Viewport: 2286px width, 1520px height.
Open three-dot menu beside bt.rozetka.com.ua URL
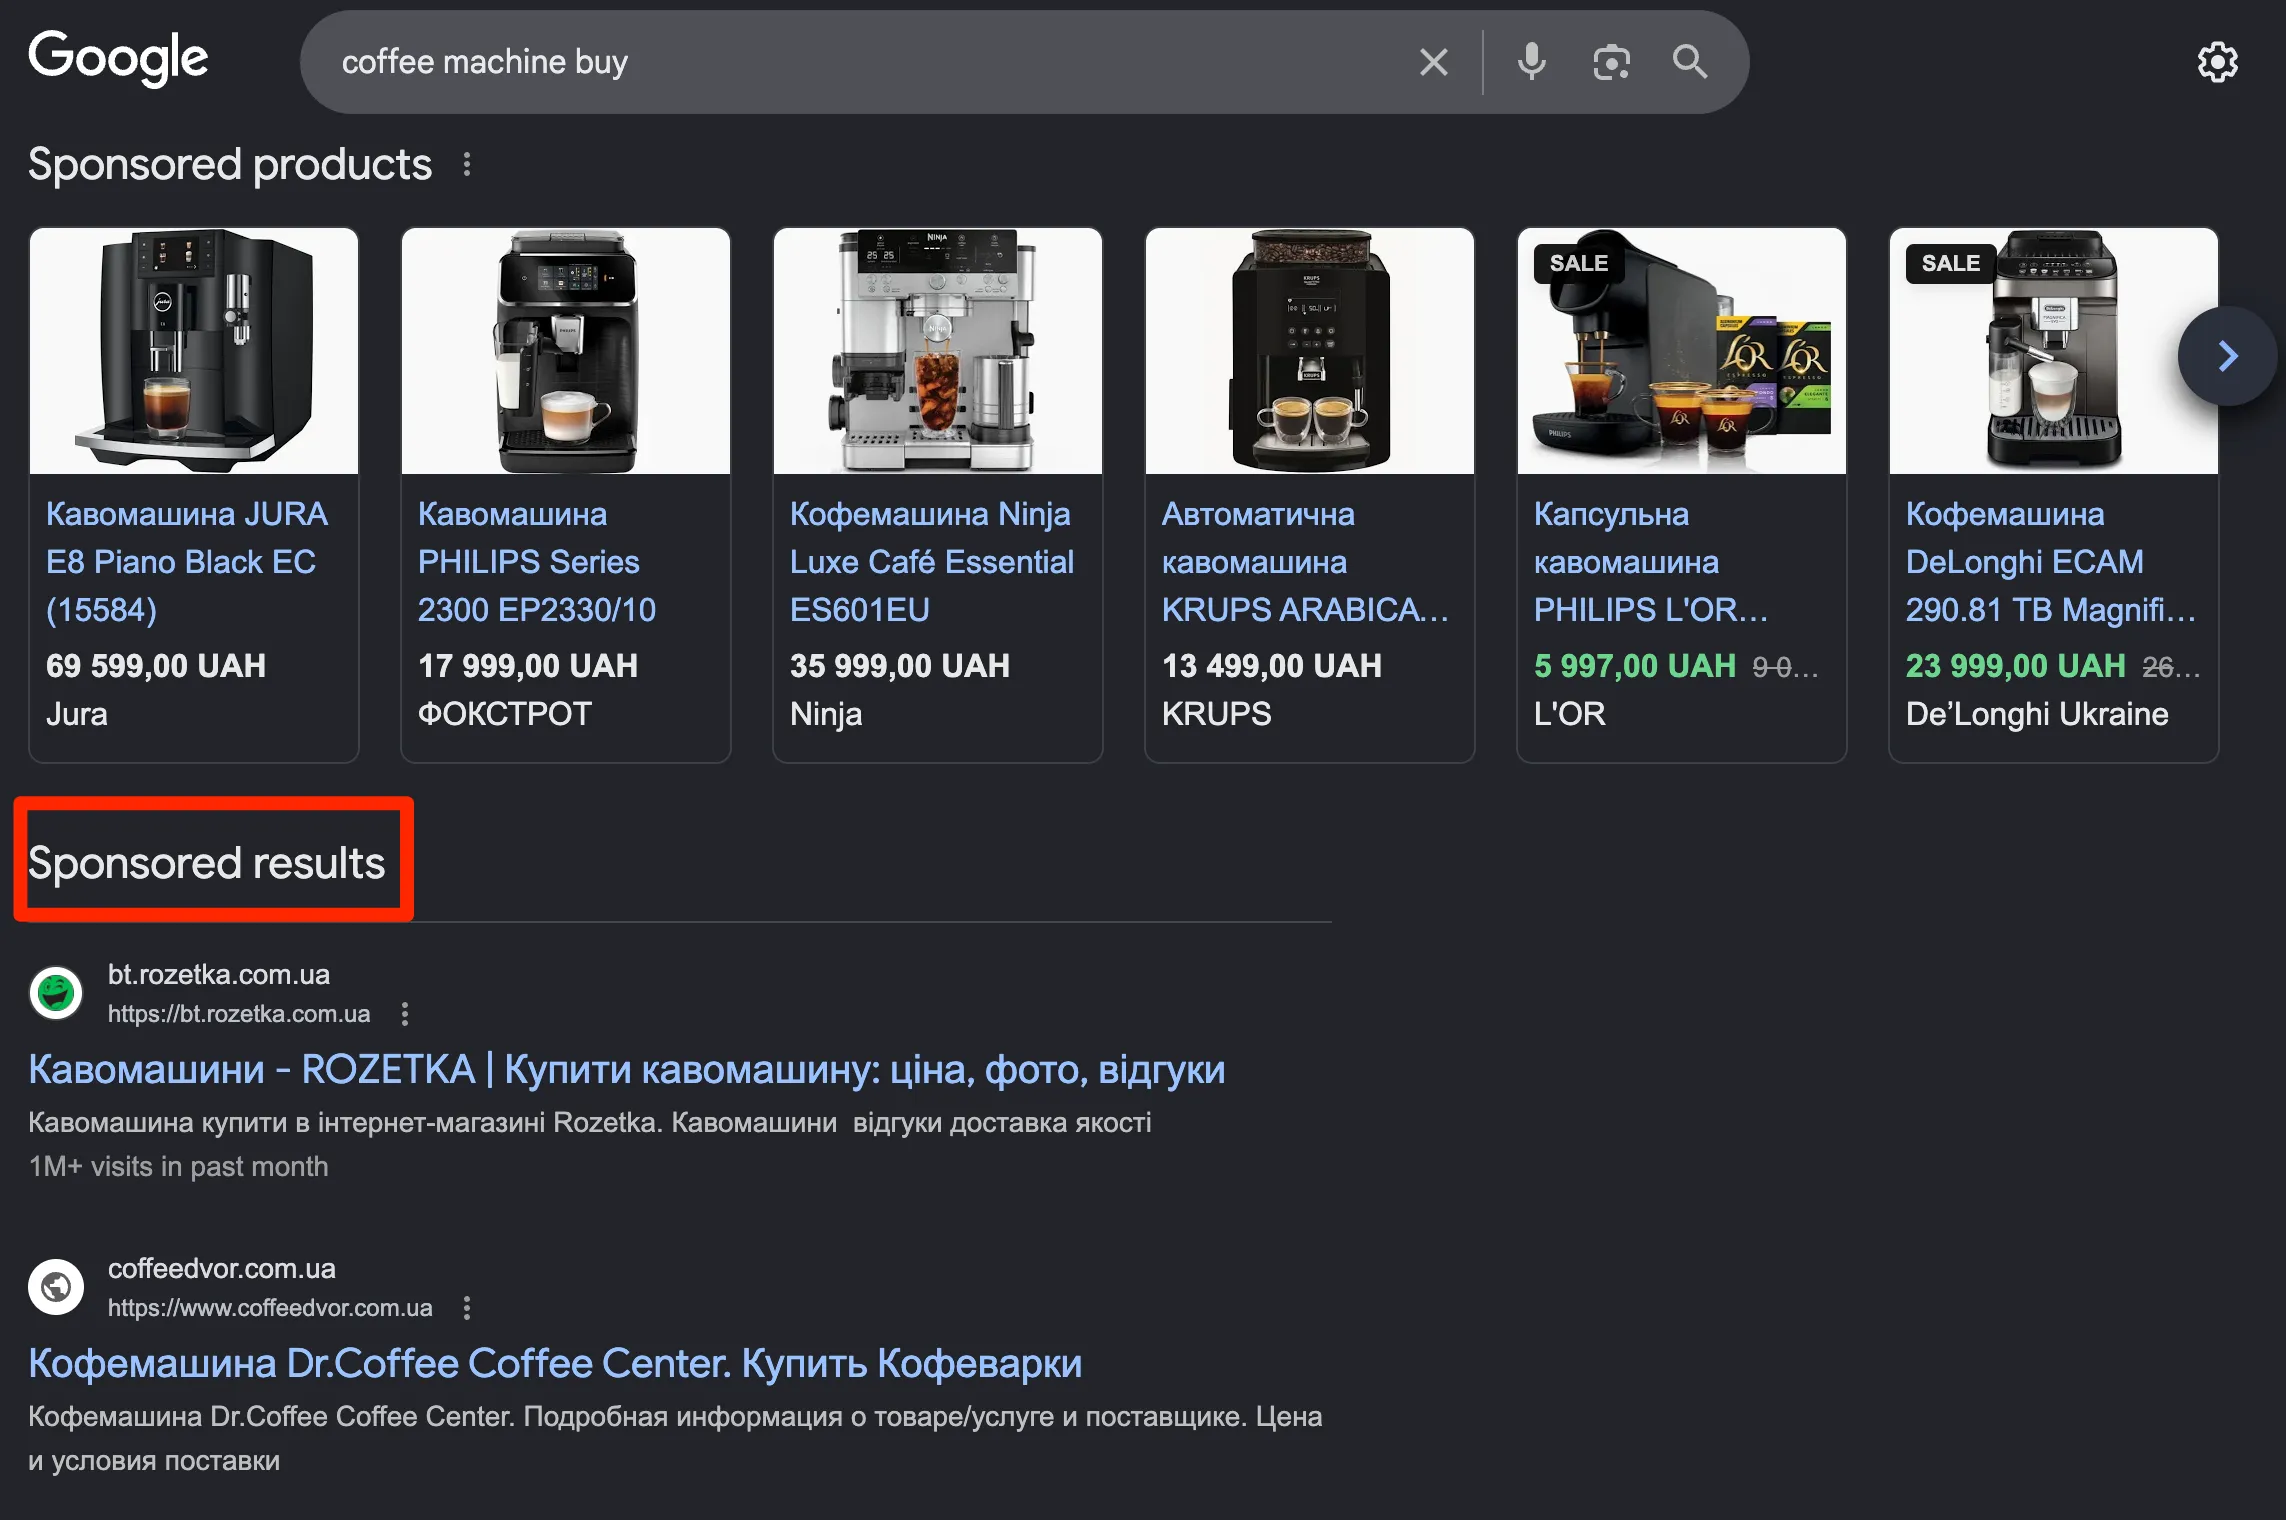pos(405,1014)
